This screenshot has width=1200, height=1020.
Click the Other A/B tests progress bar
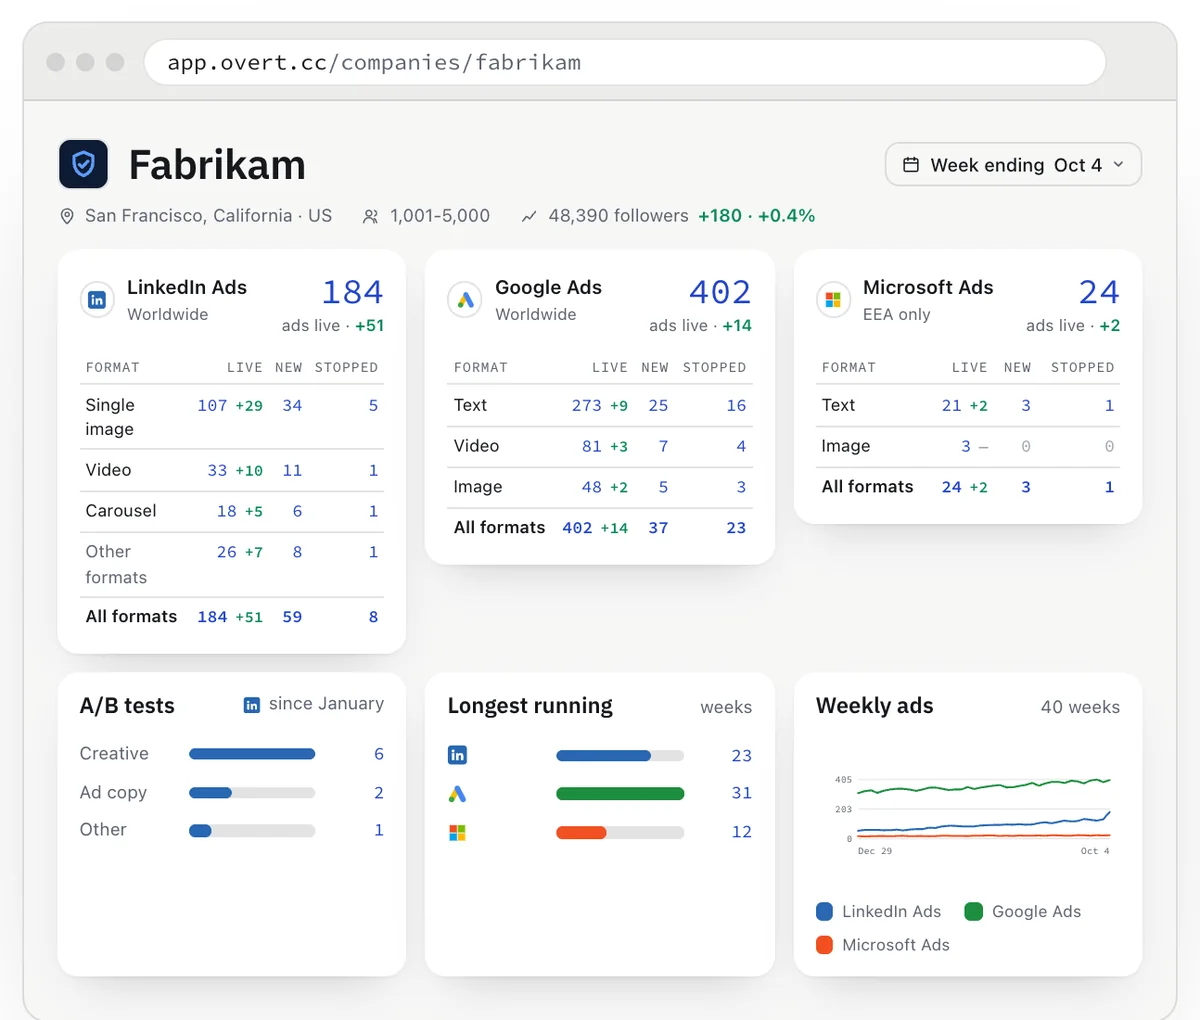tap(252, 830)
